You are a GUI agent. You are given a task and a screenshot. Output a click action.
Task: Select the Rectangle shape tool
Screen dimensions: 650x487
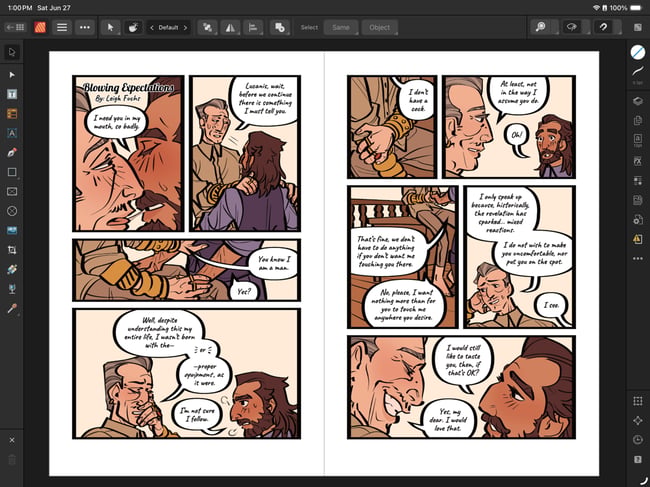click(12, 172)
